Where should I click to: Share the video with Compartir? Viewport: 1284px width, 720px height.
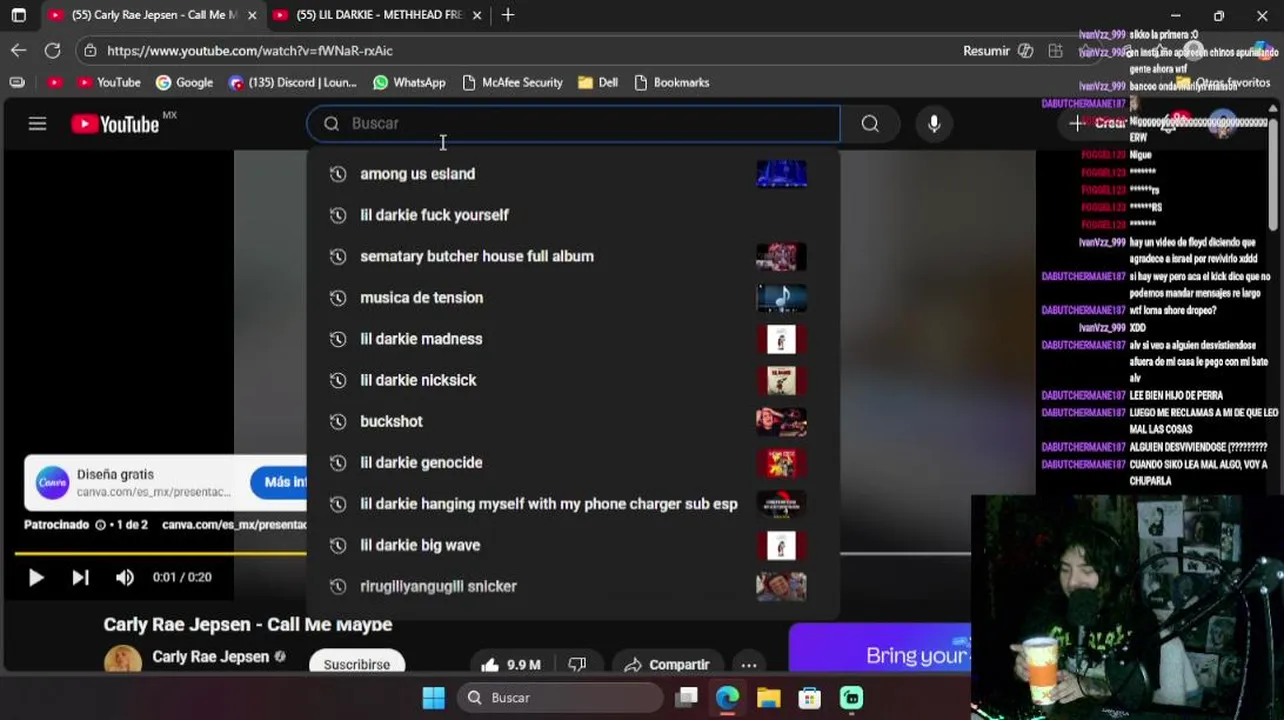(666, 664)
